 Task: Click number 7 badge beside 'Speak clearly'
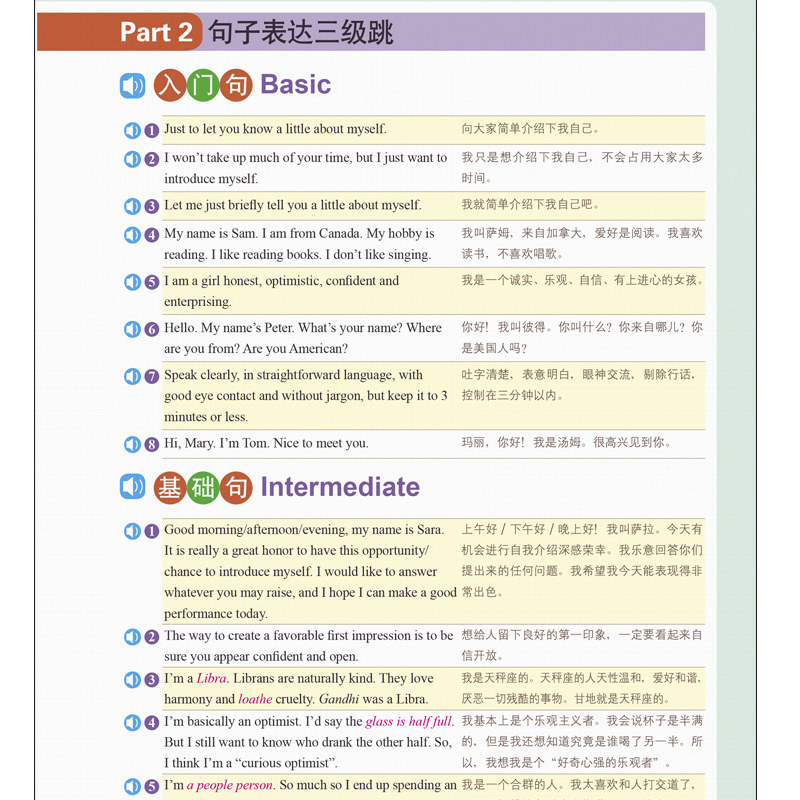click(152, 377)
